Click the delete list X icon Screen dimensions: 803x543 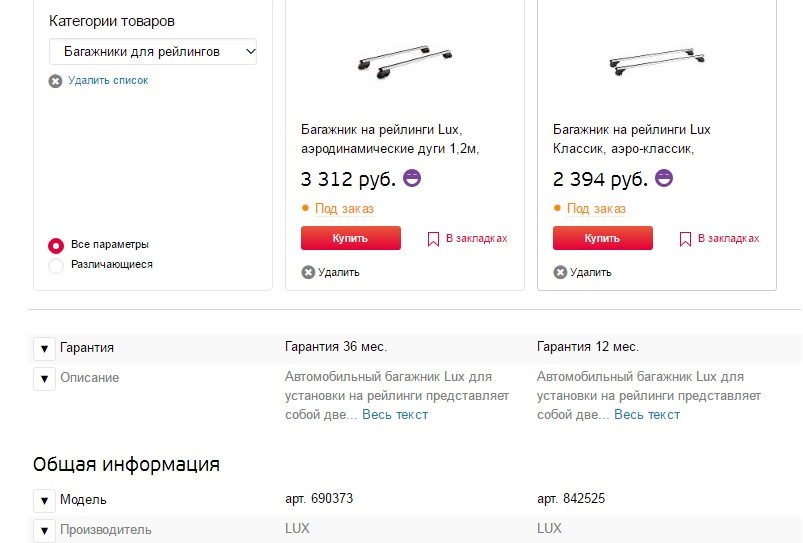click(55, 81)
